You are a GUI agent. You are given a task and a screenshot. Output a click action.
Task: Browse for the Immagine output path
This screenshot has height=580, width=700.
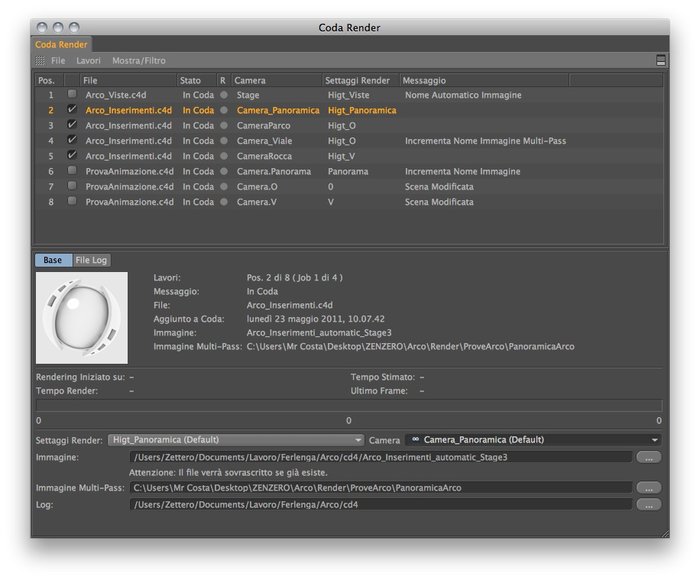click(x=649, y=457)
